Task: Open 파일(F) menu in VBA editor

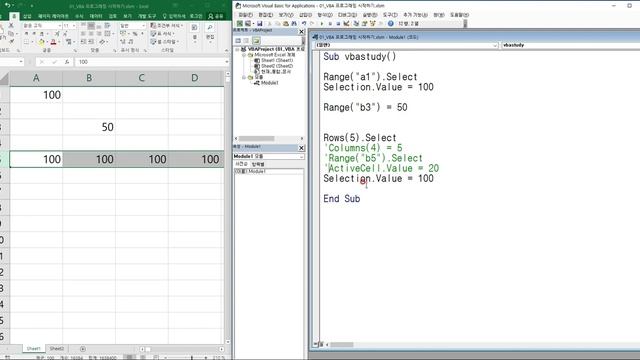Action: [246, 15]
